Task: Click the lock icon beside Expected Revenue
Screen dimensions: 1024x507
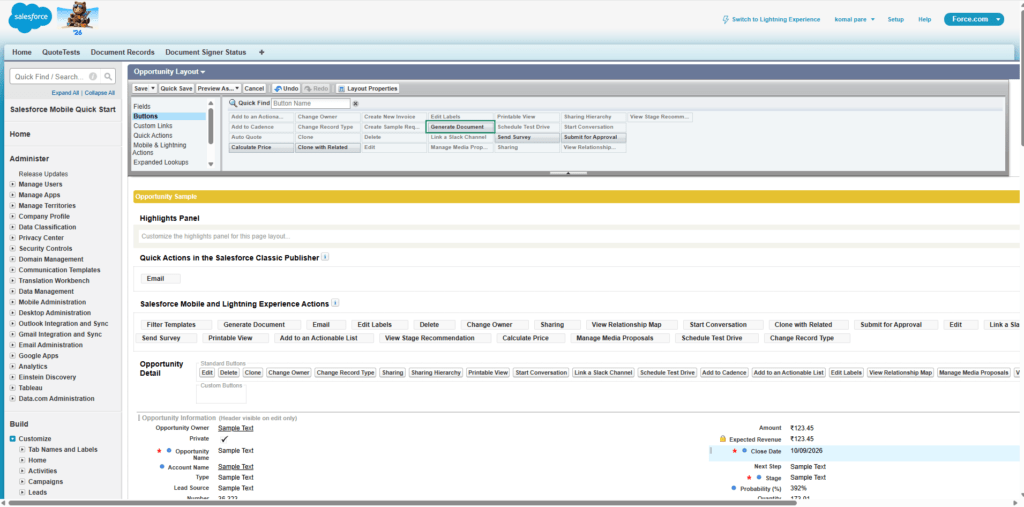Action: point(723,439)
